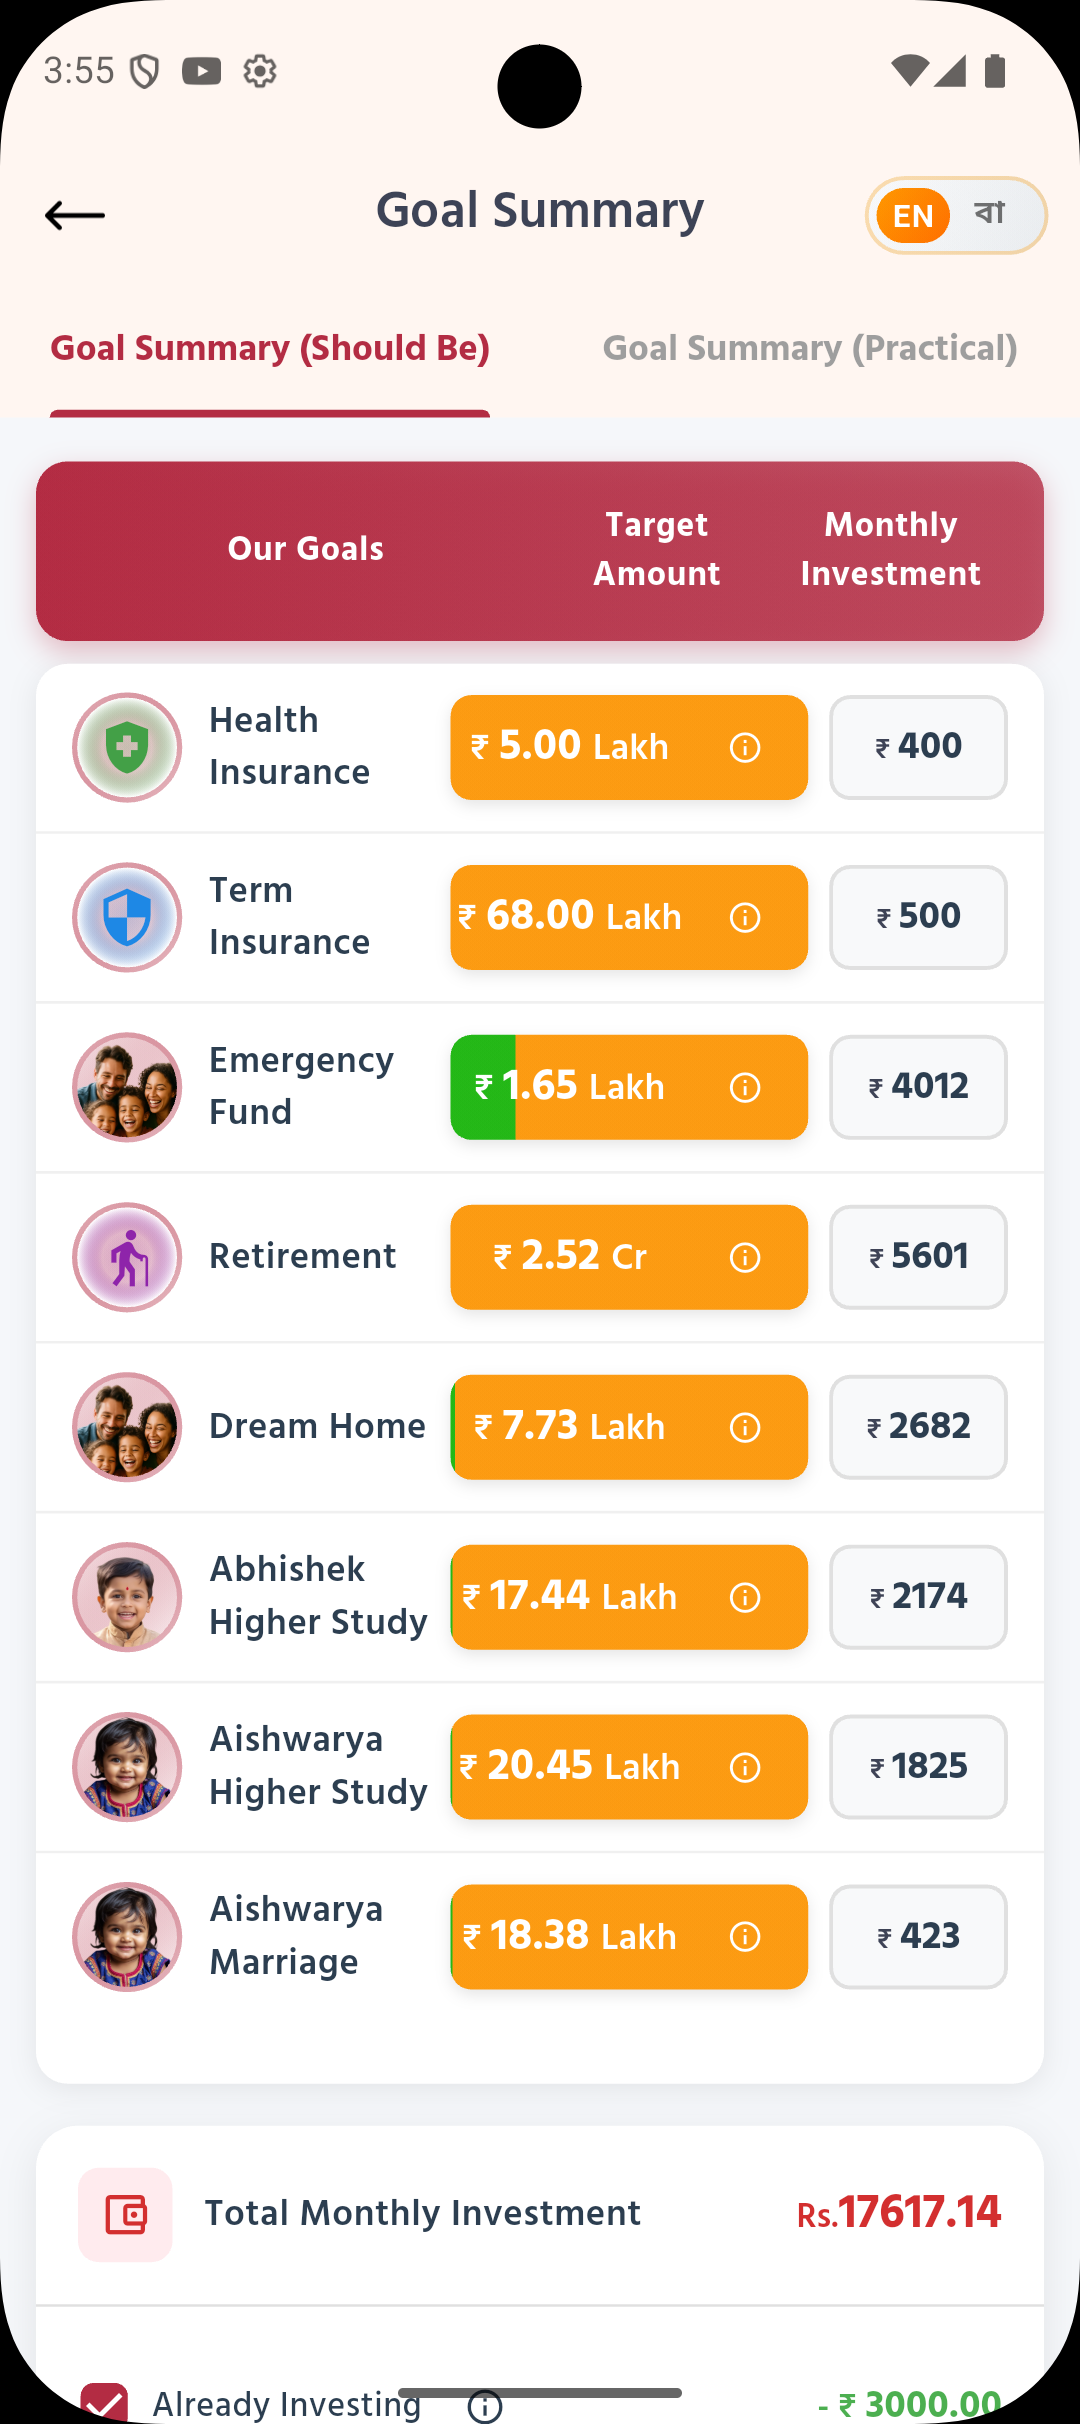Open info icon on Retirement target amount
The image size is (1080, 2424).
745,1258
